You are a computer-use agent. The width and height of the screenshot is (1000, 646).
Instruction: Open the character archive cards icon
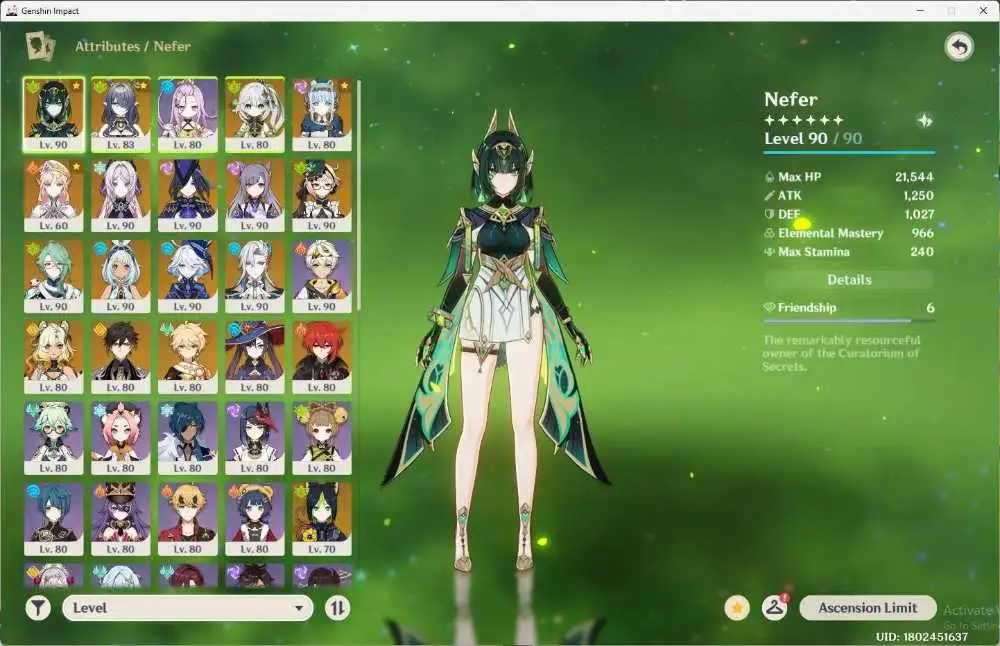[40, 47]
